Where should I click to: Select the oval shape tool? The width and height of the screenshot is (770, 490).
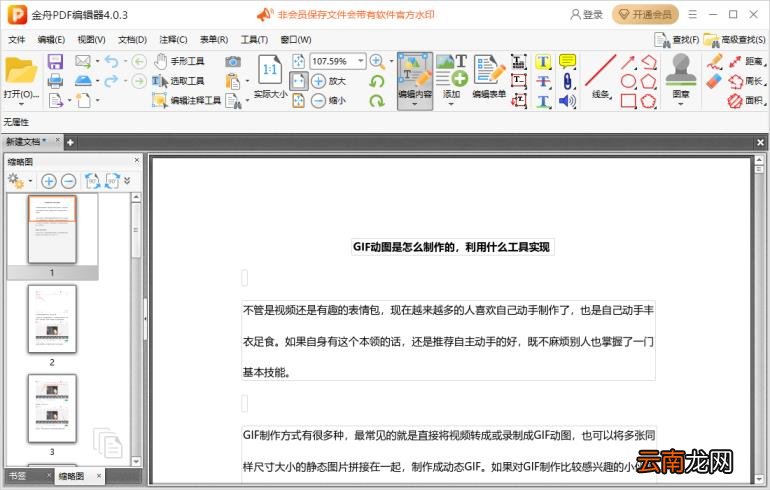(628, 82)
